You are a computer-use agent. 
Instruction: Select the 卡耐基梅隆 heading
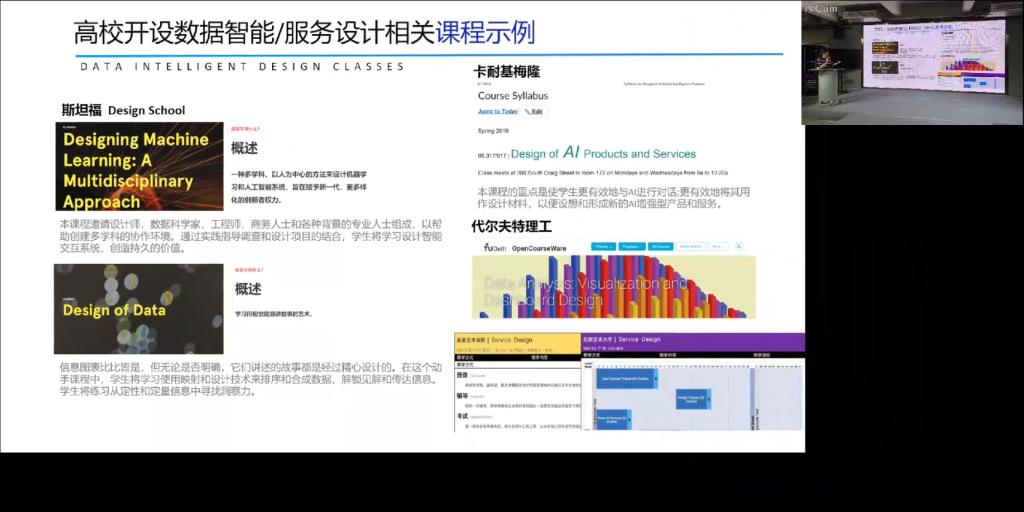(507, 72)
